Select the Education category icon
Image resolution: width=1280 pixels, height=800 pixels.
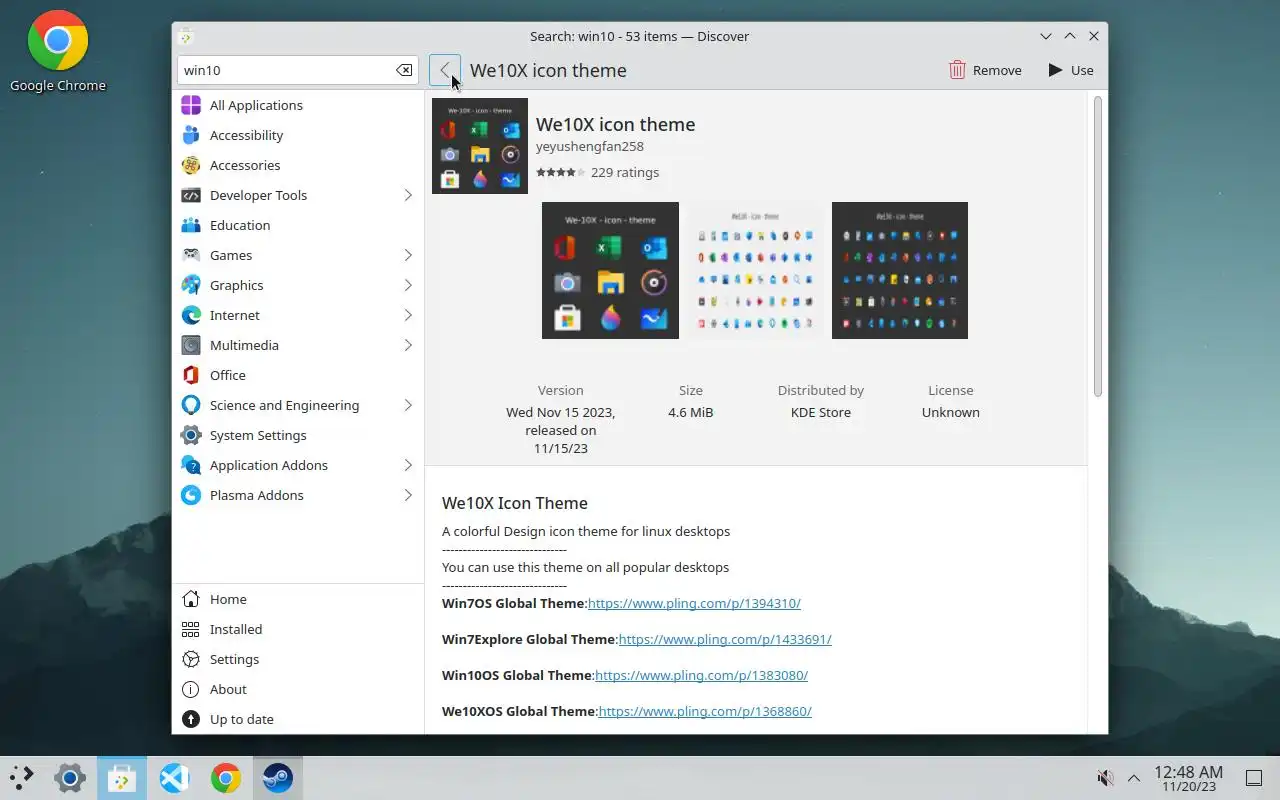[x=191, y=225]
